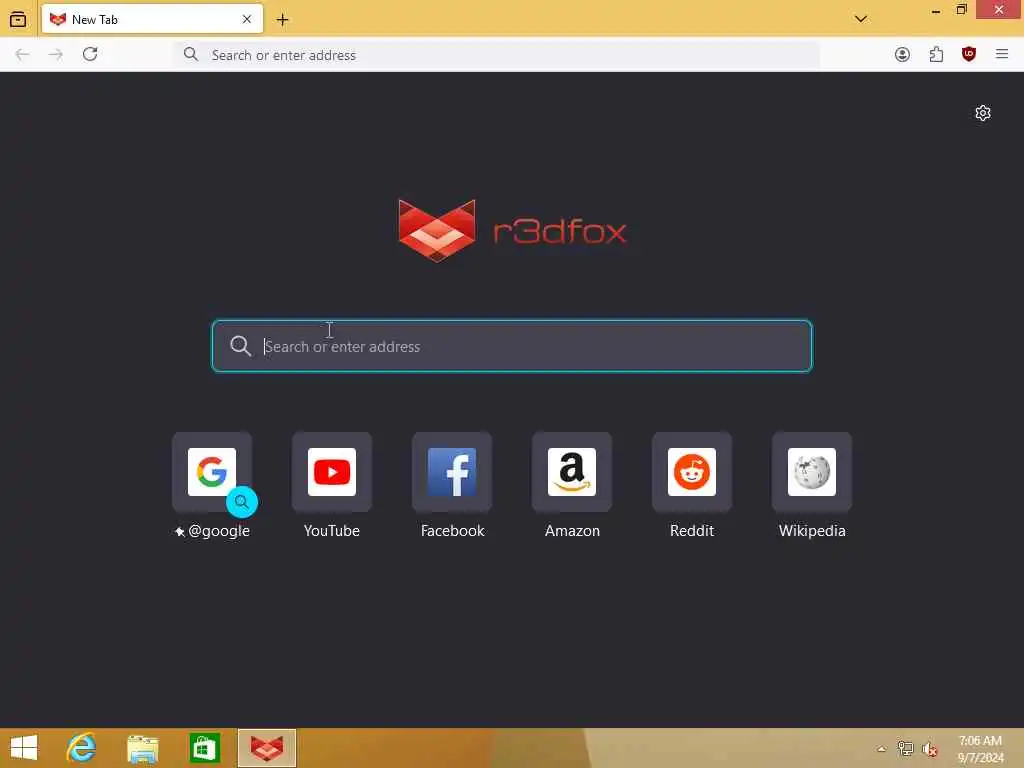1024x768 pixels.
Task: Open a new tab with plus button
Action: 282,20
